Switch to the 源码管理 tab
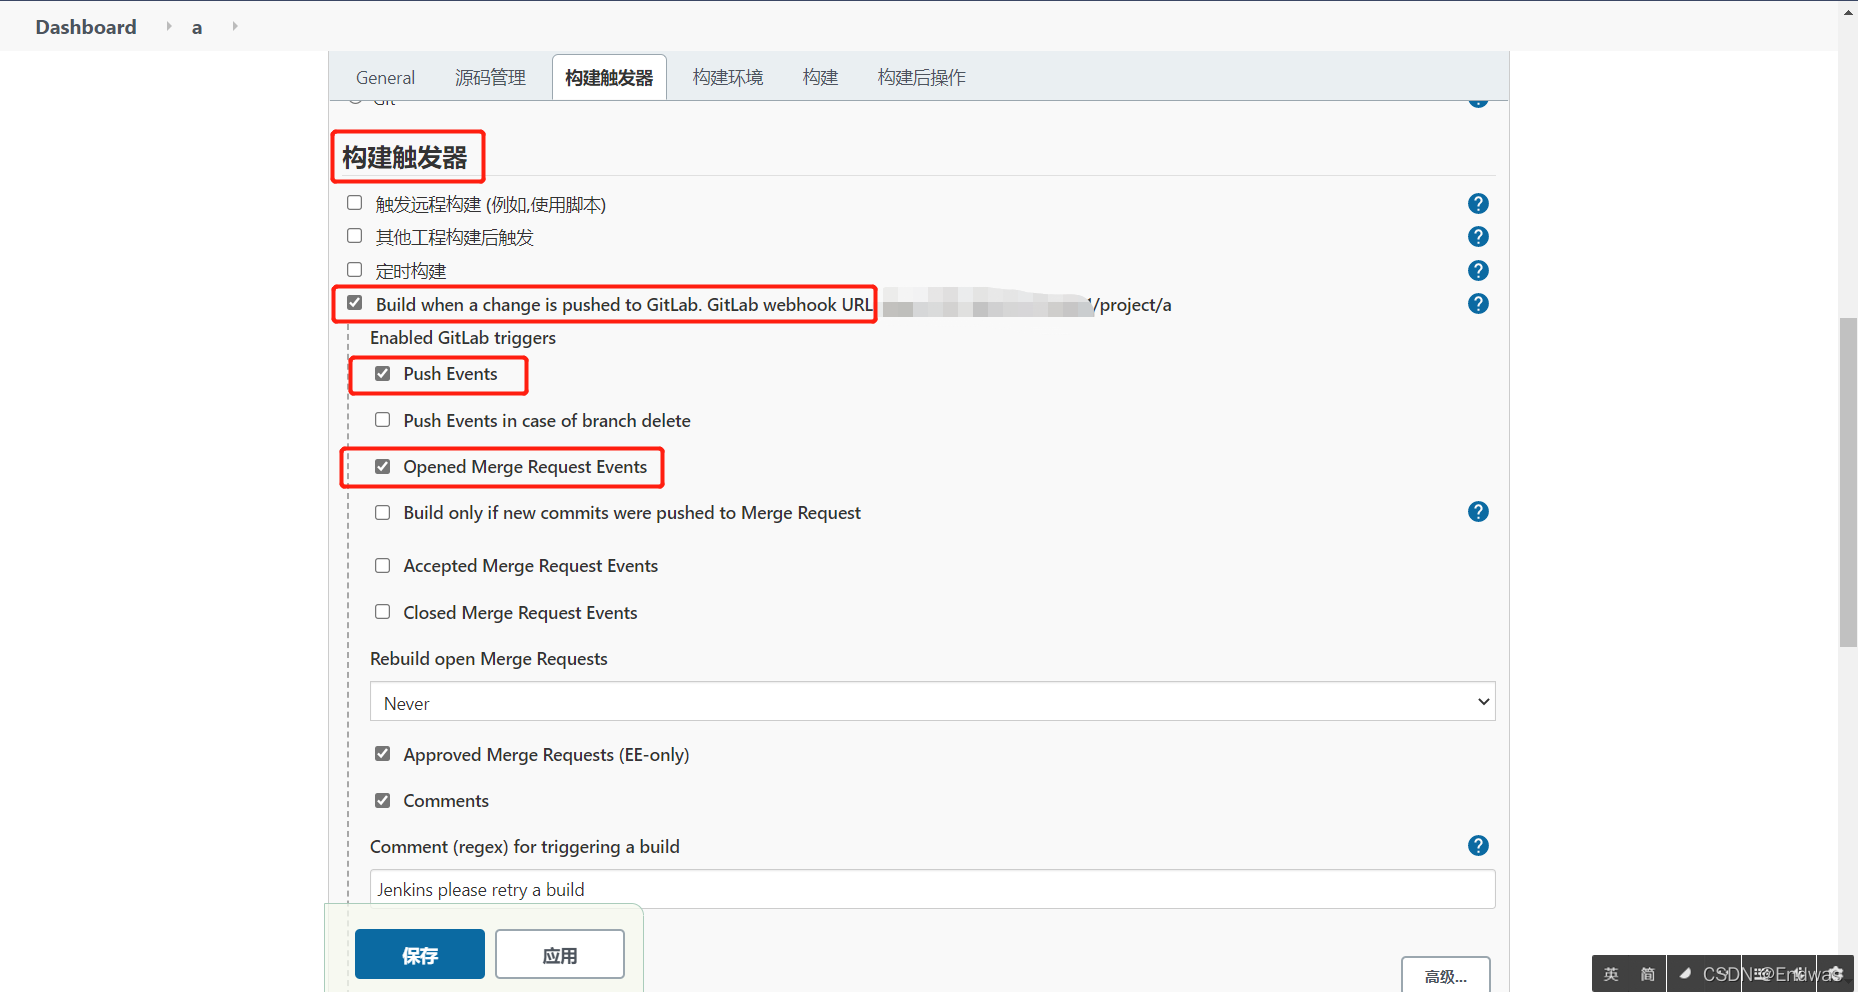 pos(490,78)
